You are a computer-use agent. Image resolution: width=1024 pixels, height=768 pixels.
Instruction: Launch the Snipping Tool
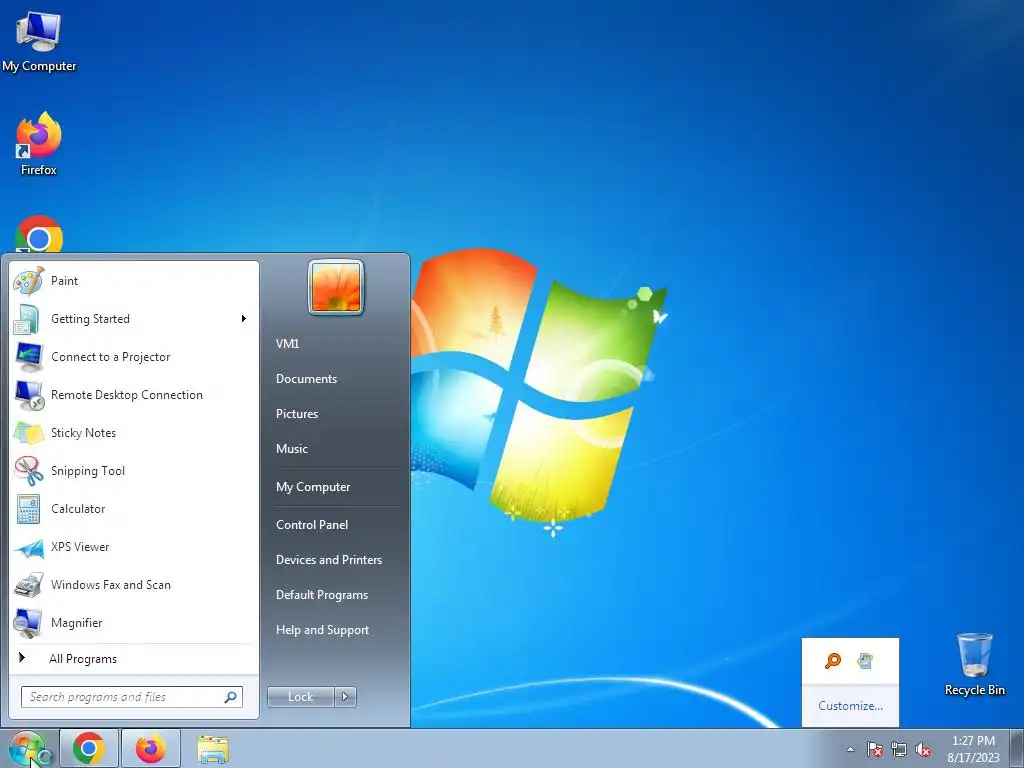coord(134,471)
